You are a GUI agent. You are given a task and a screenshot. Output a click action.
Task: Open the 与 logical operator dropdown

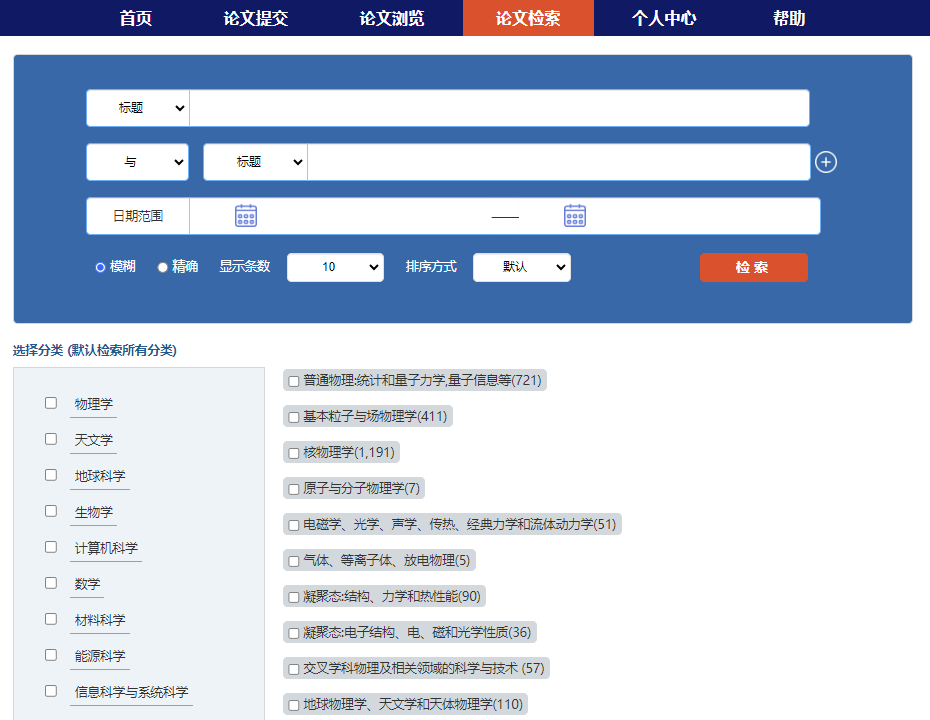(138, 162)
